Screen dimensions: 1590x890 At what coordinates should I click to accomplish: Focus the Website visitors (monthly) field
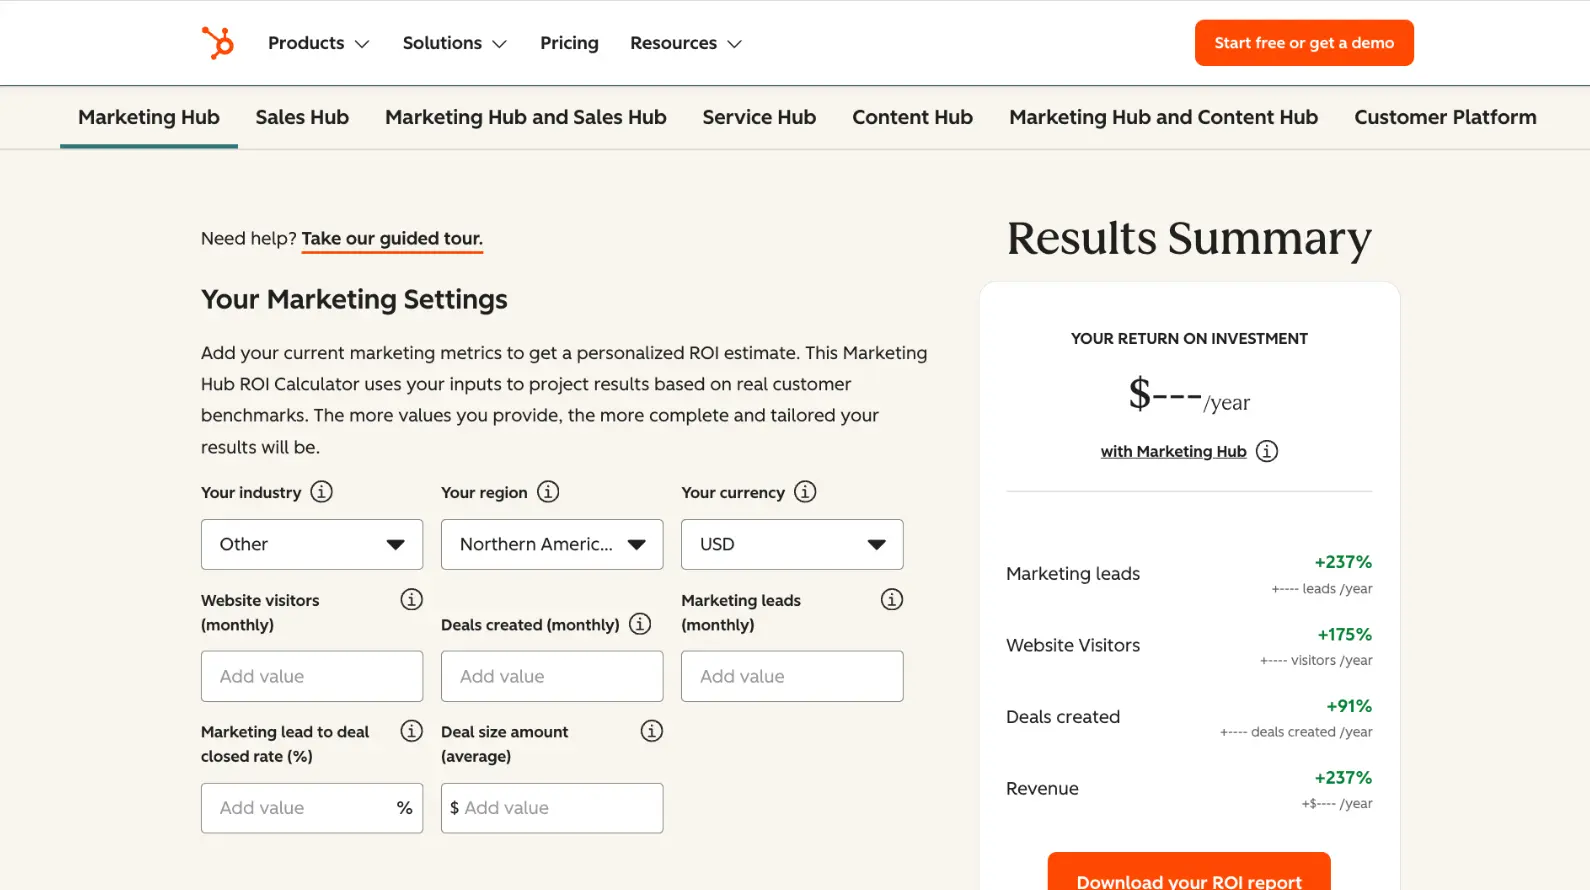tap(312, 676)
